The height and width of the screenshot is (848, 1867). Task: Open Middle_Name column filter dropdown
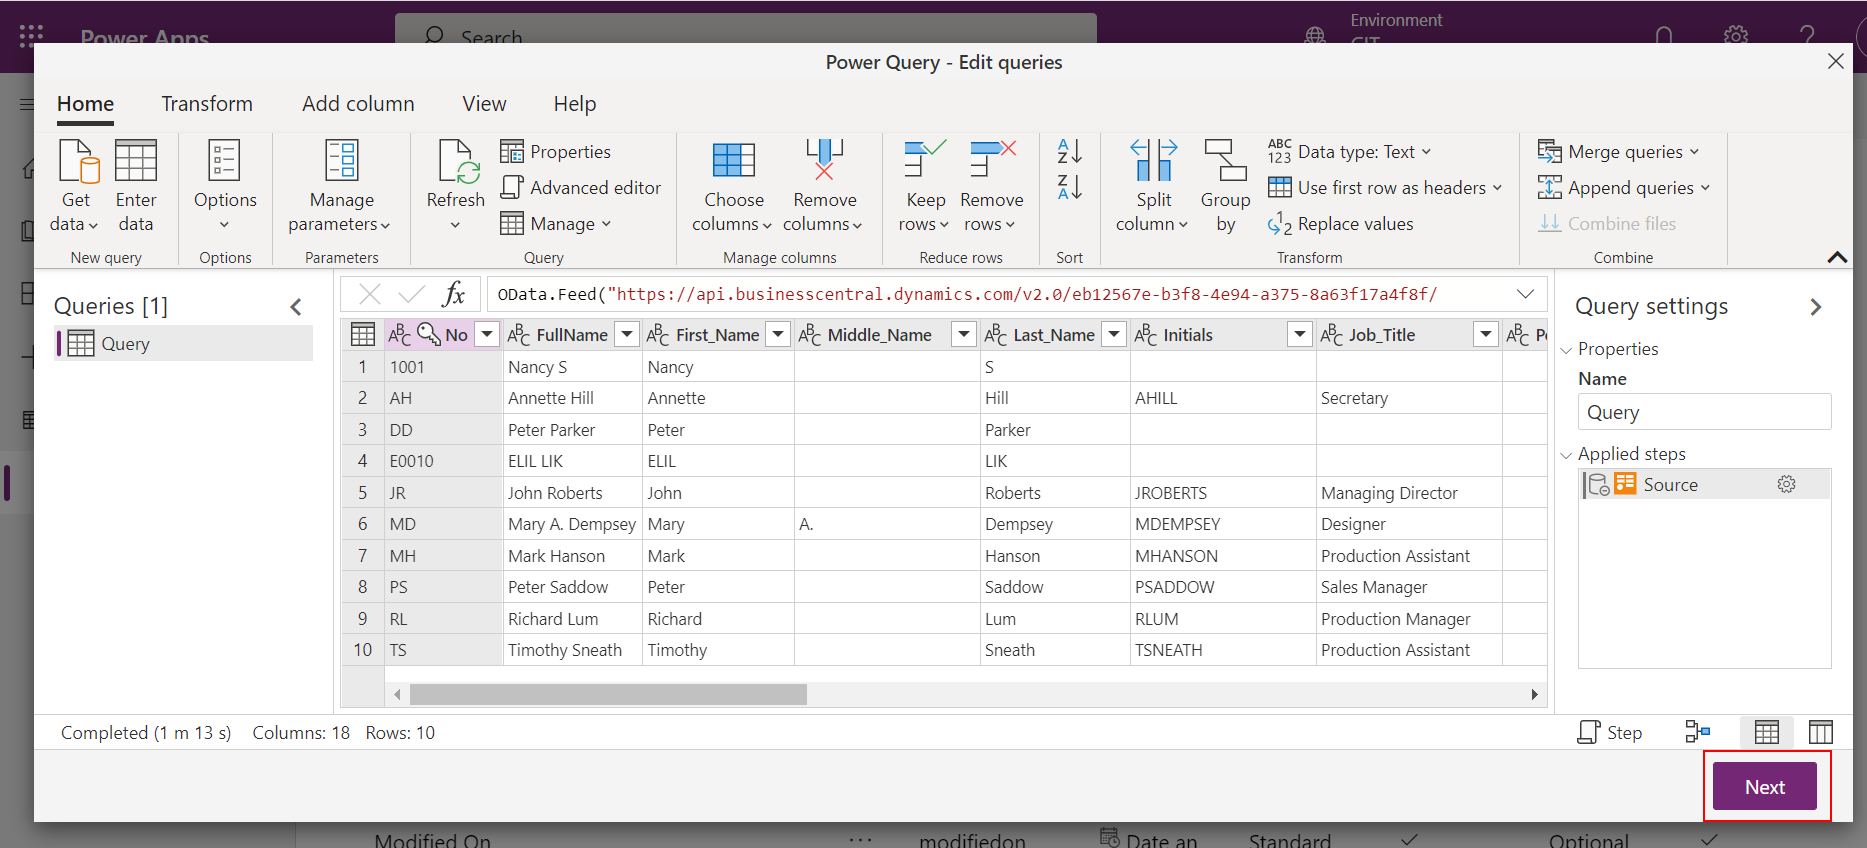964,334
